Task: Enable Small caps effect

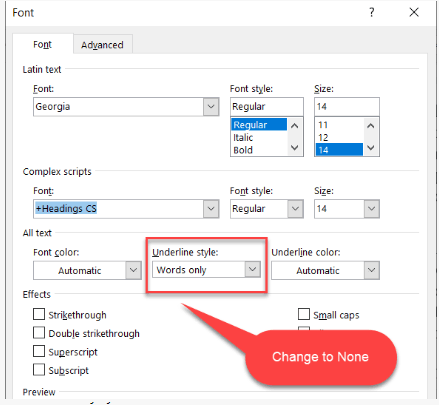Action: pos(304,314)
